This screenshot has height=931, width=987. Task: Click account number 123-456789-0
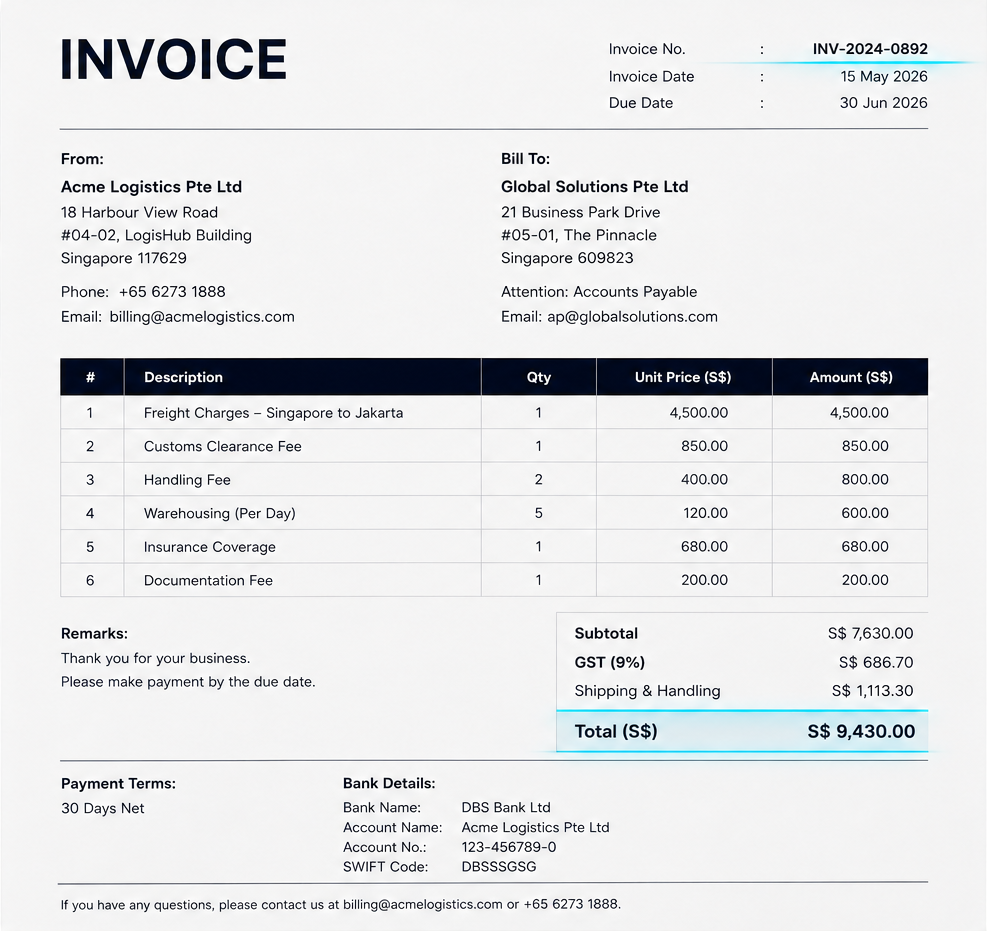coord(509,847)
